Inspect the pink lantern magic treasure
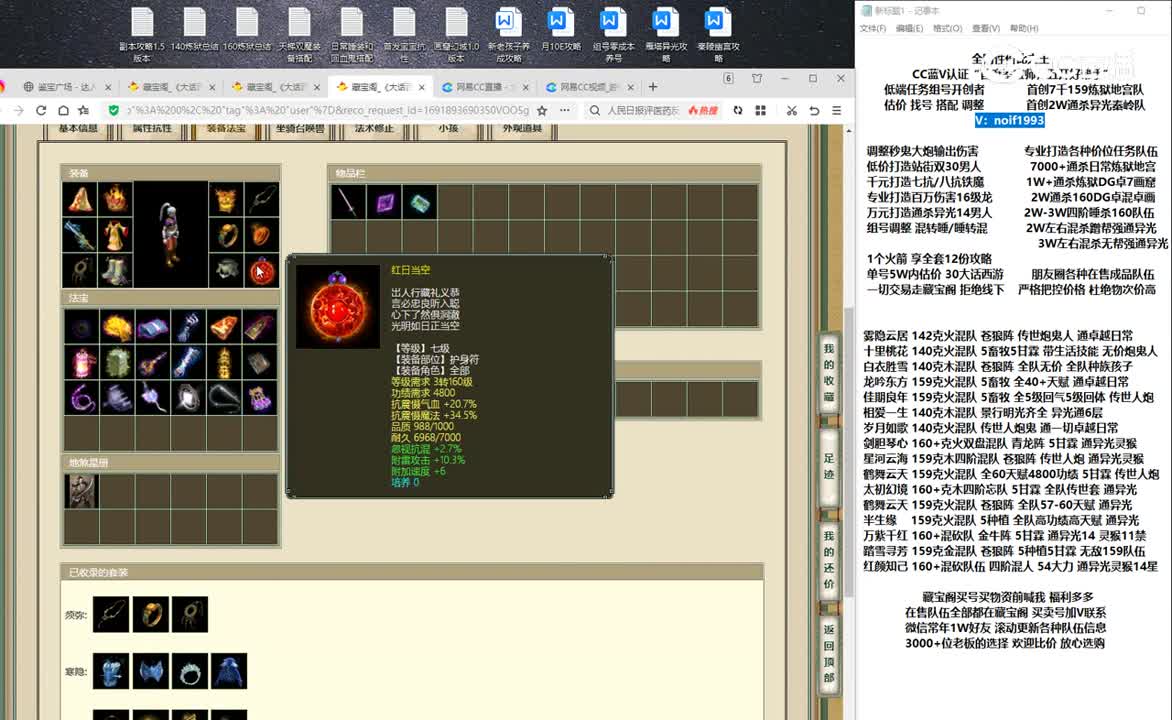This screenshot has height=720, width=1172. [81, 363]
